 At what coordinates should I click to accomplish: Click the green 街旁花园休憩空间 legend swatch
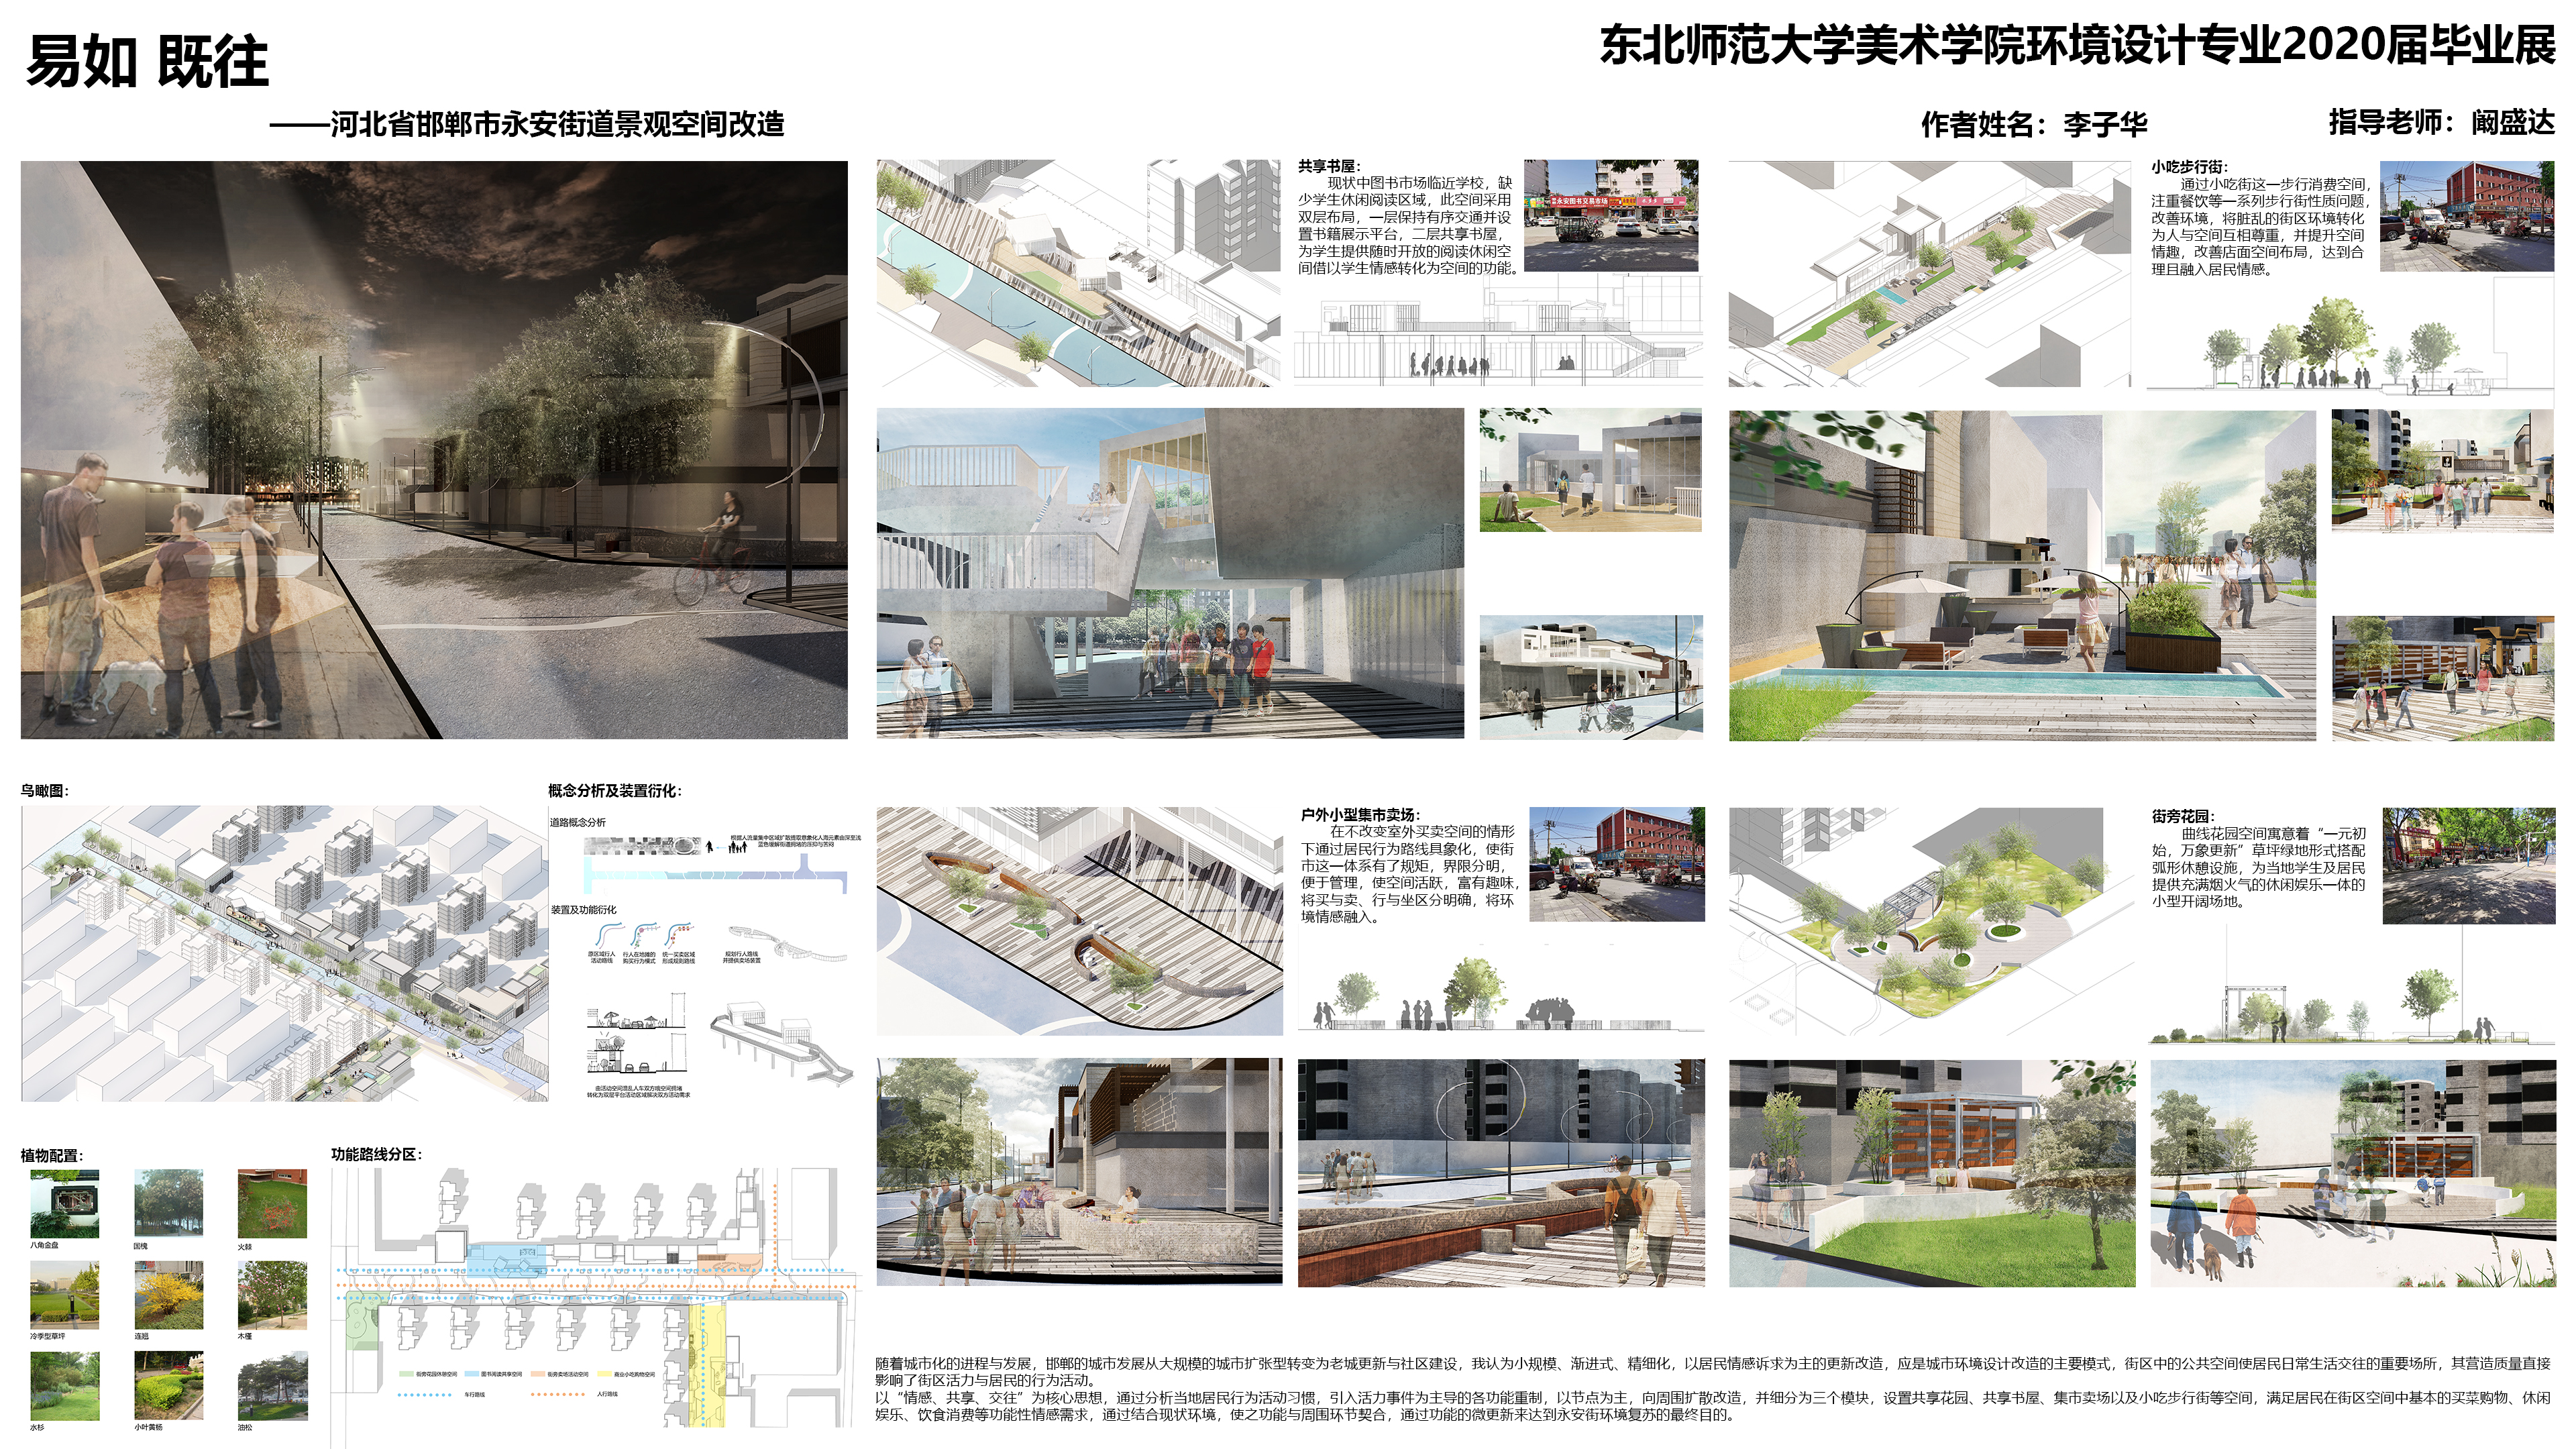(406, 1374)
